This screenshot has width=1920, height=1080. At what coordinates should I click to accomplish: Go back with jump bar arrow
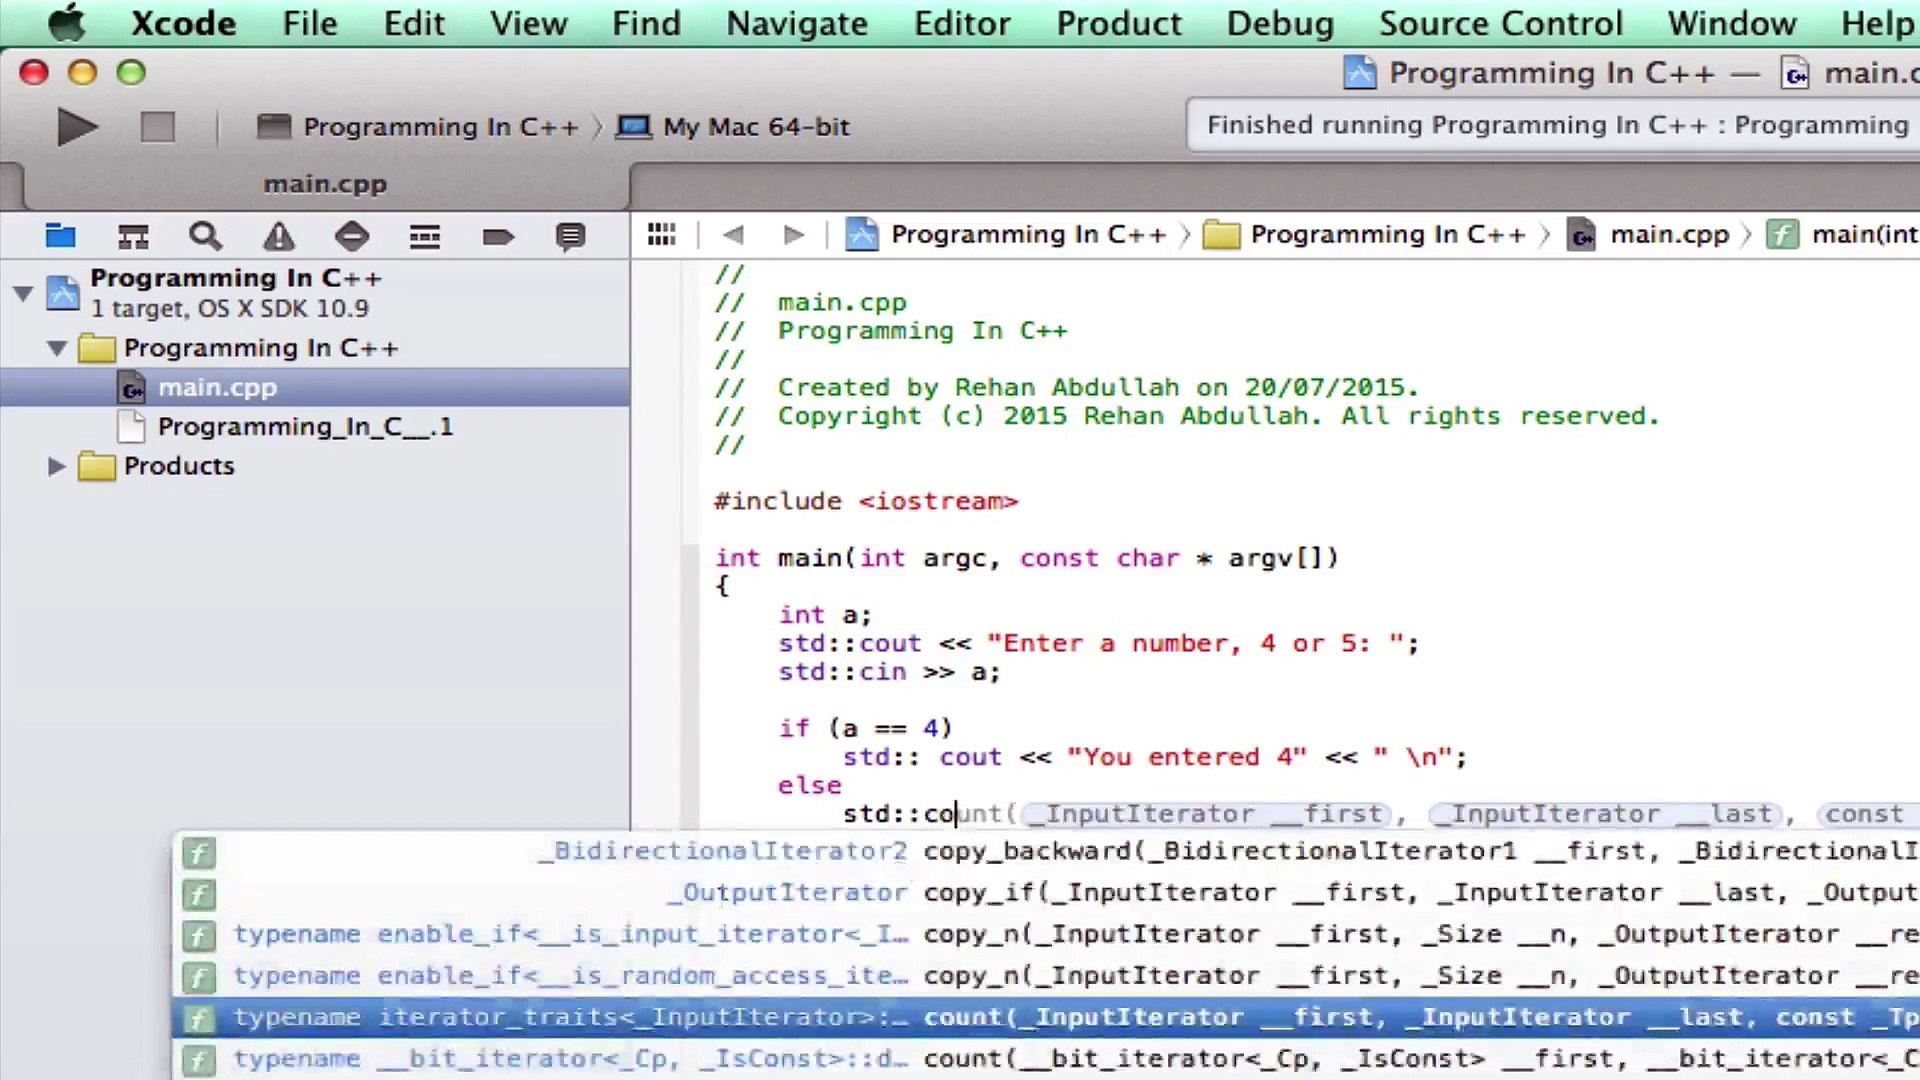pyautogui.click(x=733, y=234)
